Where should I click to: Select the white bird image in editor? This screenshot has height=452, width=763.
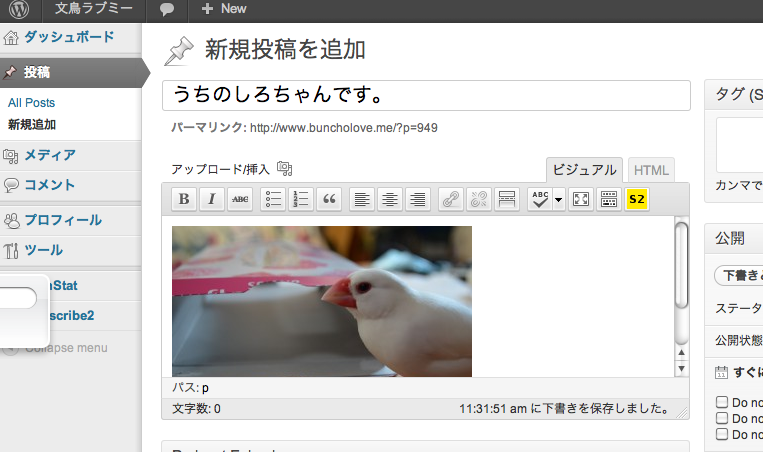tap(322, 301)
